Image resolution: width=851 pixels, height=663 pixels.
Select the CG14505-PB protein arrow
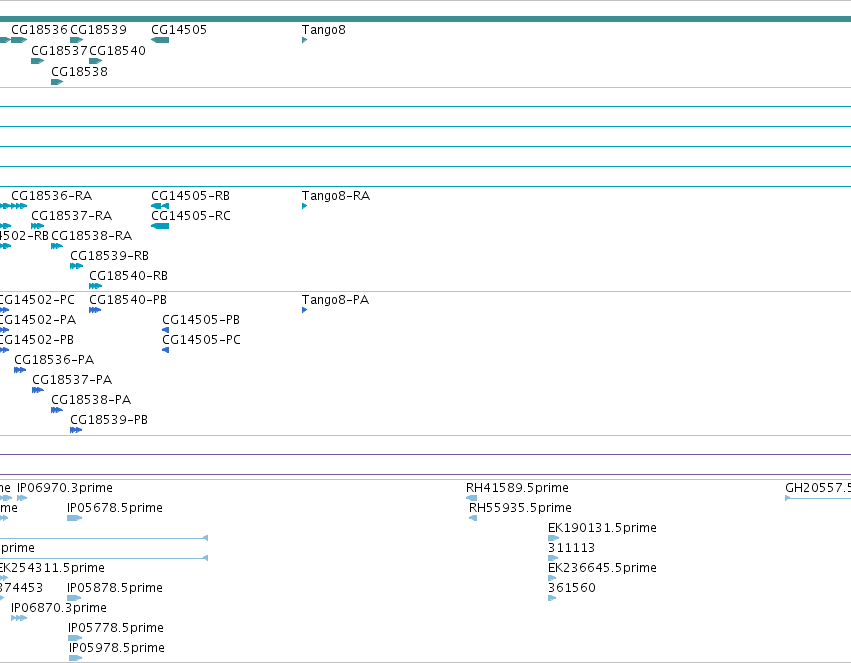[166, 330]
